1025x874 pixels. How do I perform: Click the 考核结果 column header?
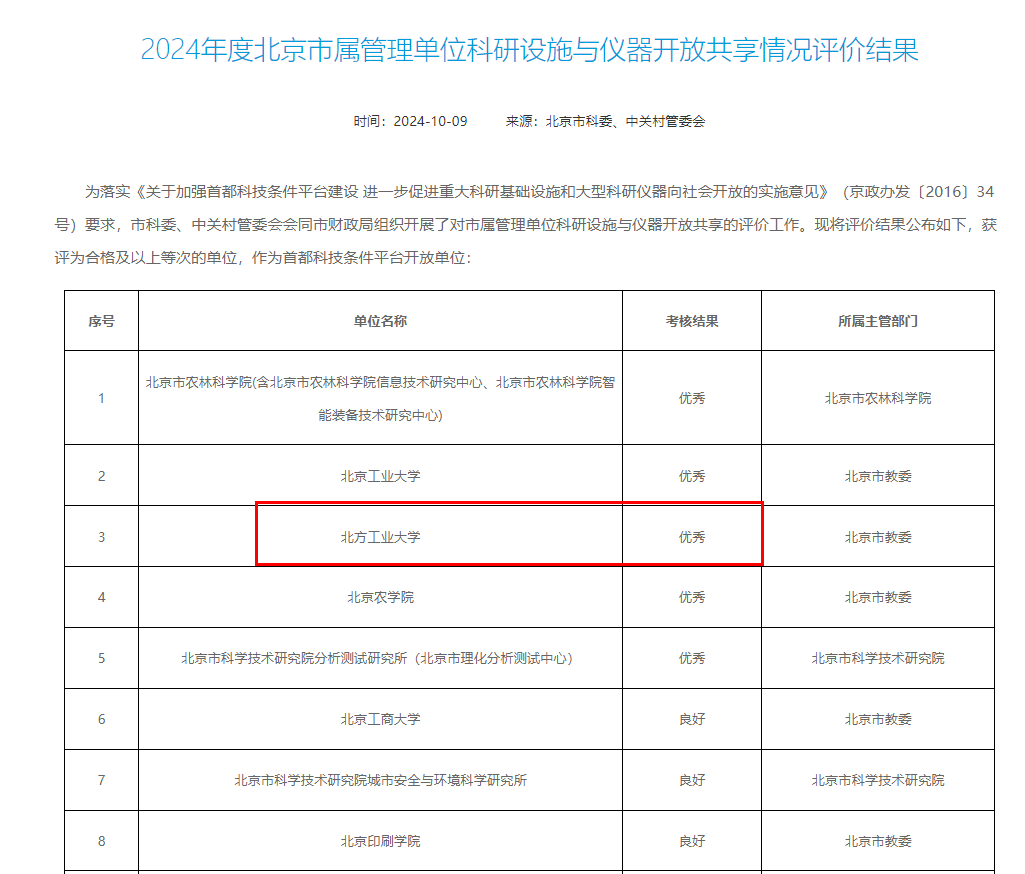click(x=692, y=321)
